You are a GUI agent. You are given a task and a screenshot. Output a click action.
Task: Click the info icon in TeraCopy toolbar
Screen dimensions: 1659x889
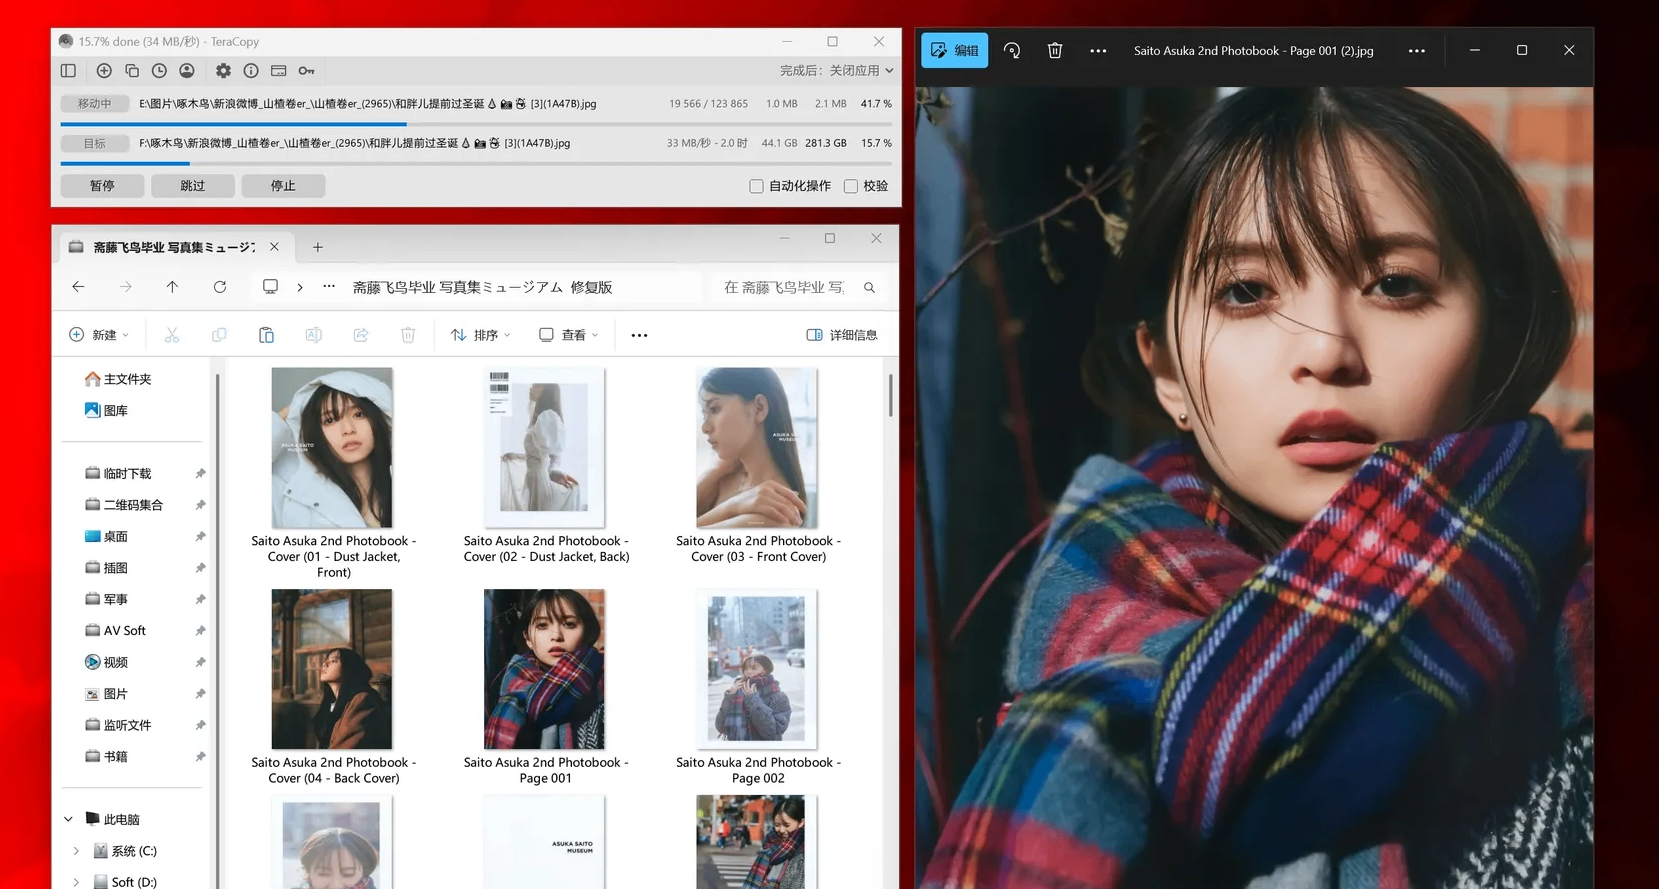pyautogui.click(x=251, y=71)
